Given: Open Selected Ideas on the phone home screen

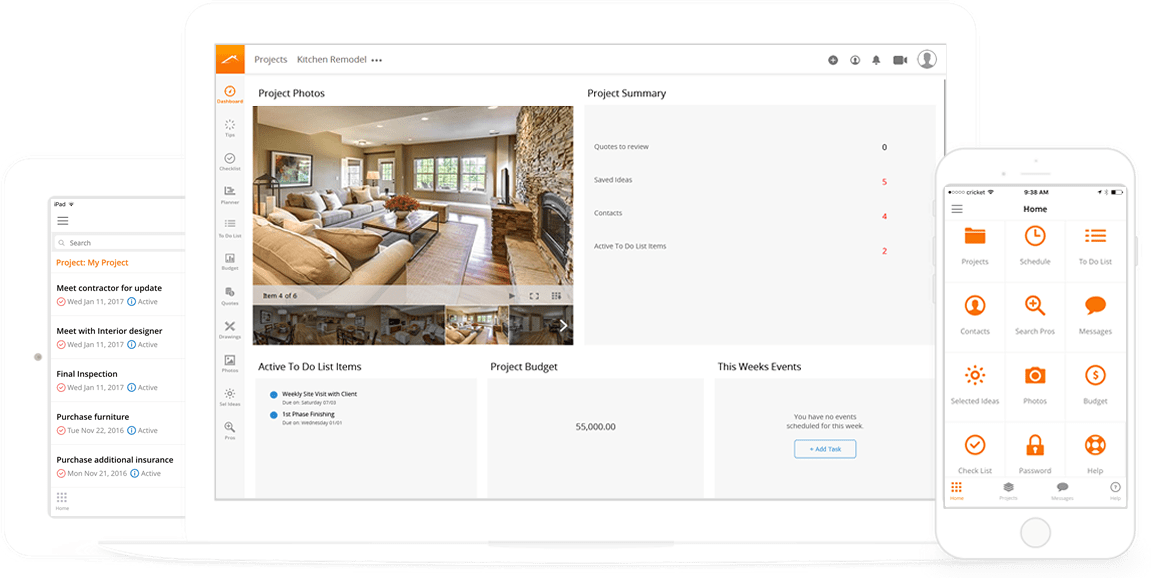Looking at the screenshot, I should tap(975, 385).
